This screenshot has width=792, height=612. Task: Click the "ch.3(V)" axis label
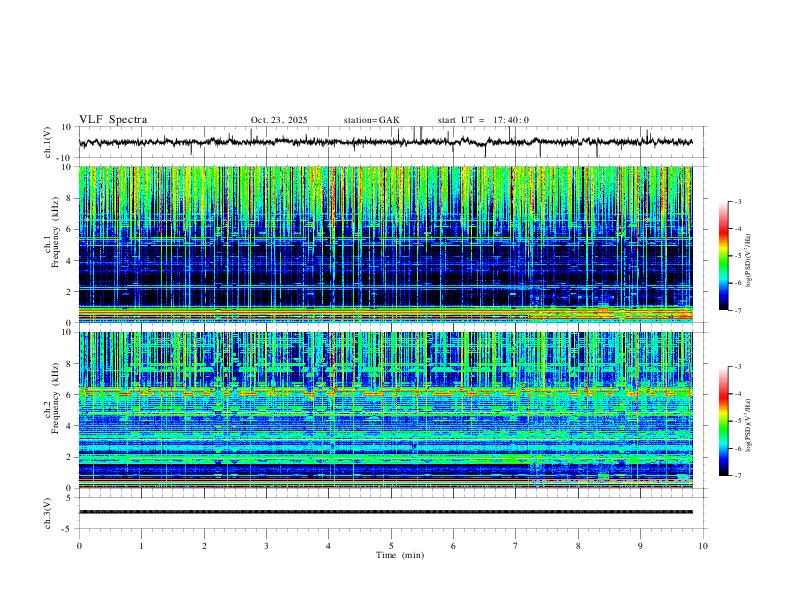pyautogui.click(x=48, y=513)
